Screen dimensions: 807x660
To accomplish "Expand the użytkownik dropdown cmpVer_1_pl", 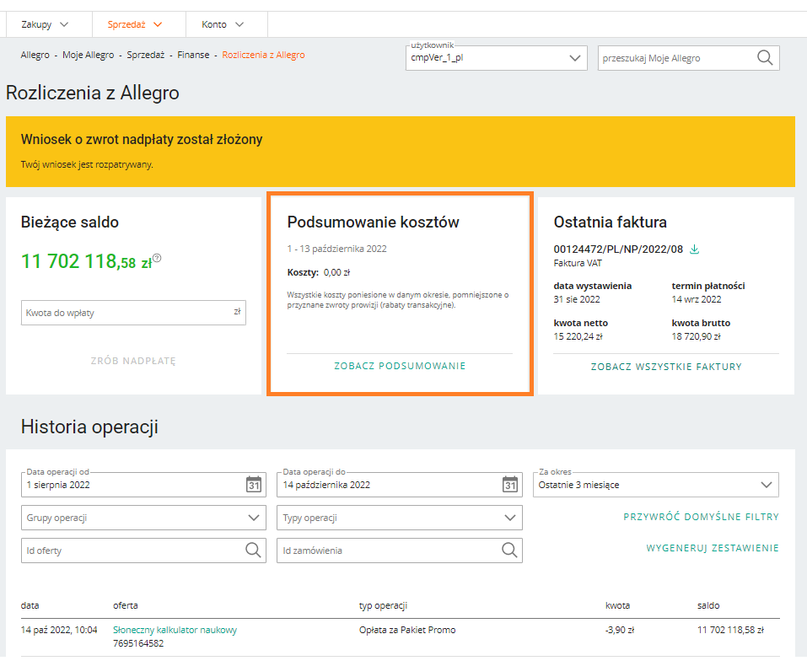I will pos(496,58).
